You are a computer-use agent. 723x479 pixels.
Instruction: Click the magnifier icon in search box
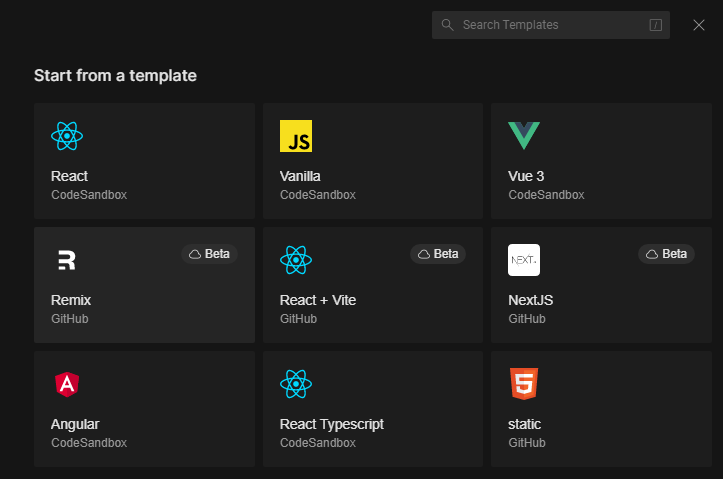coord(447,25)
